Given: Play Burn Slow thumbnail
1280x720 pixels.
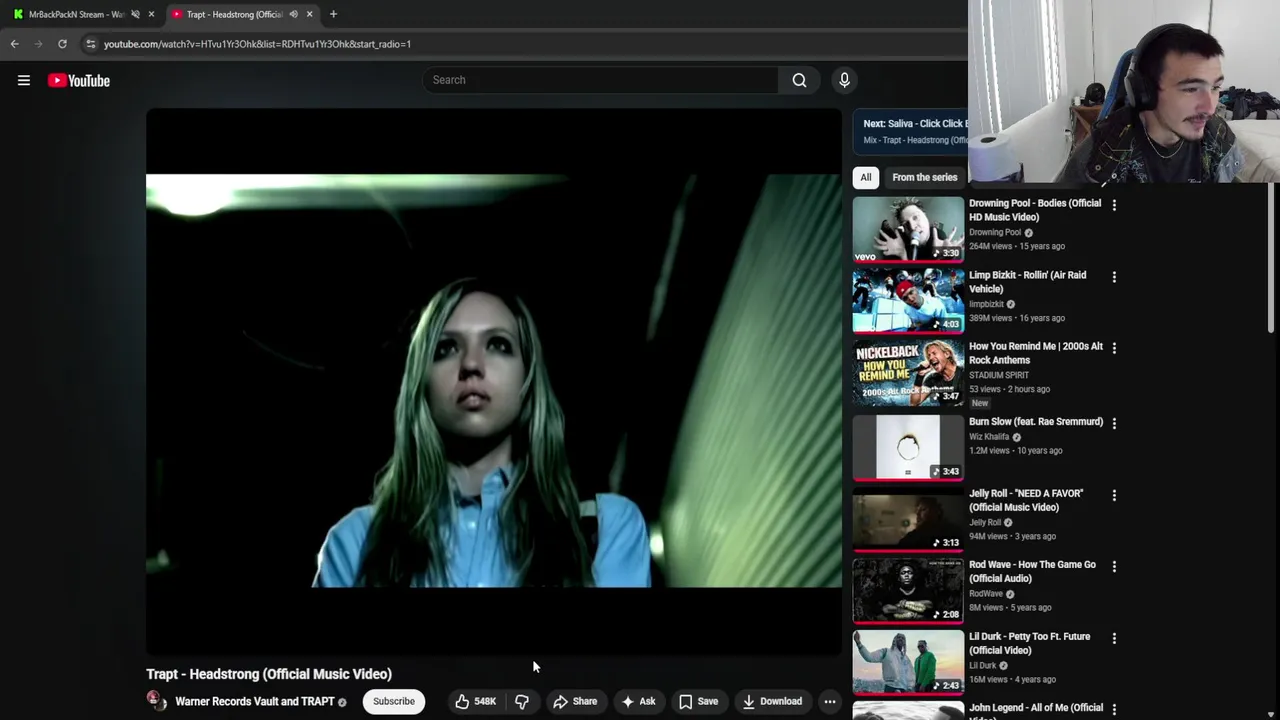Looking at the screenshot, I should (x=908, y=447).
